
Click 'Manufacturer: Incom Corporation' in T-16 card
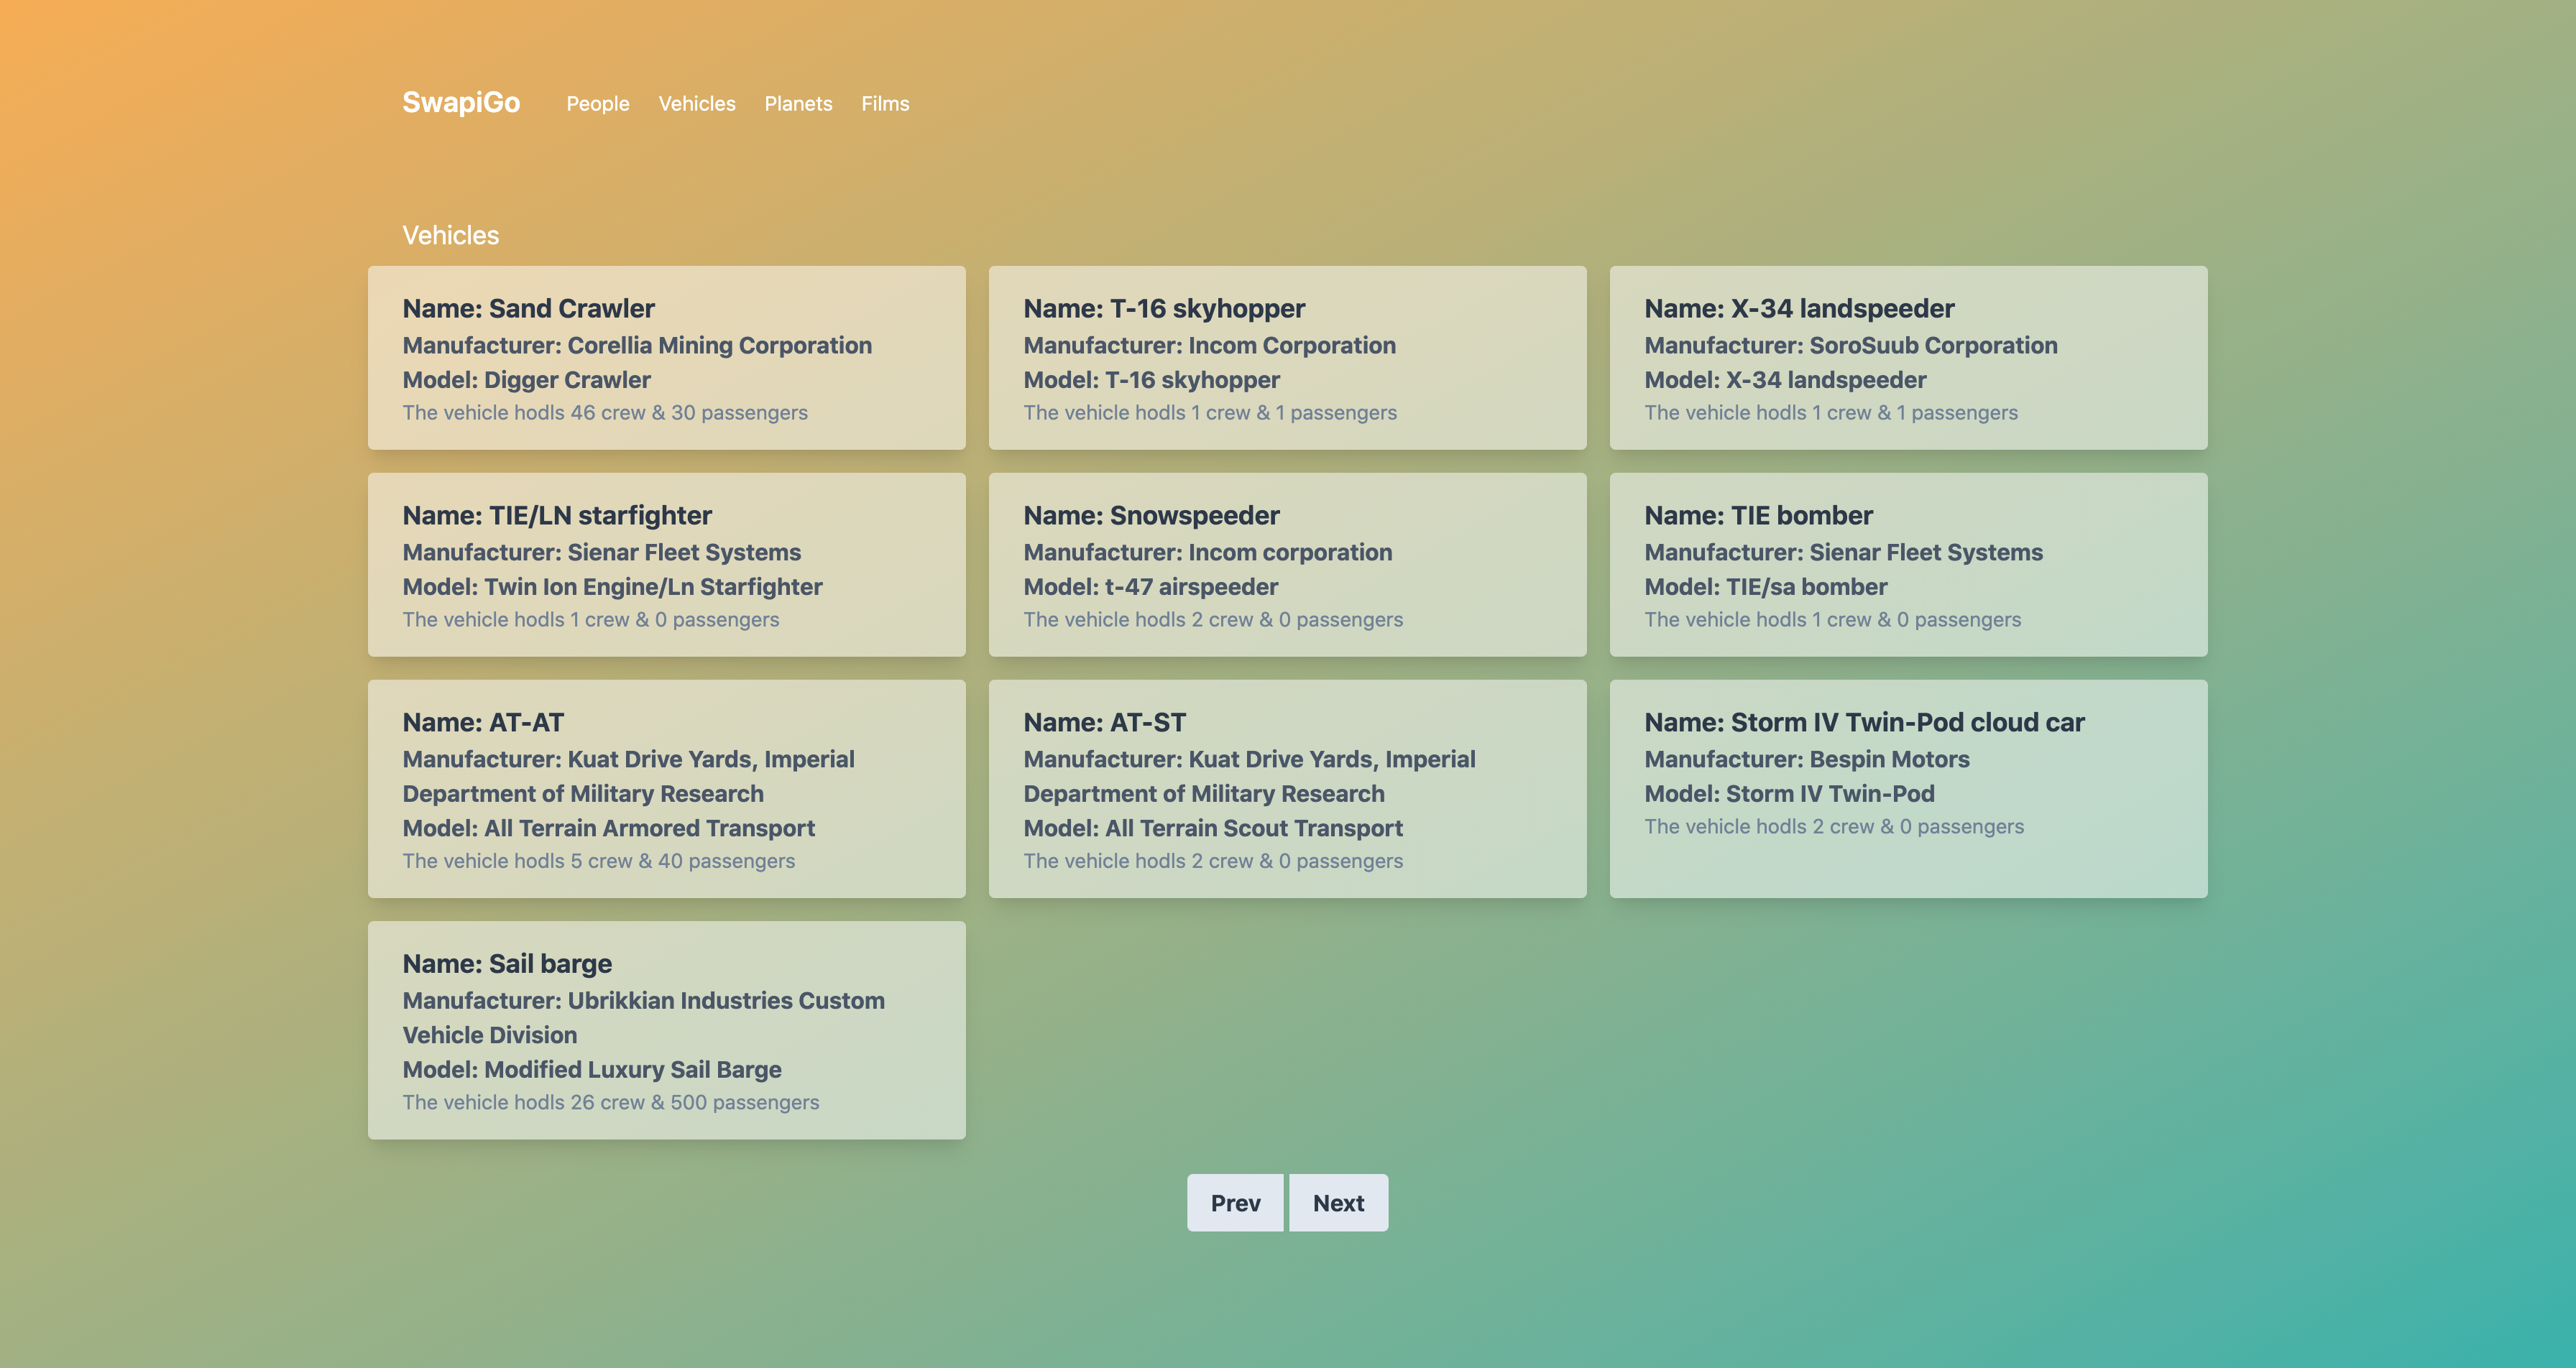tap(1209, 345)
